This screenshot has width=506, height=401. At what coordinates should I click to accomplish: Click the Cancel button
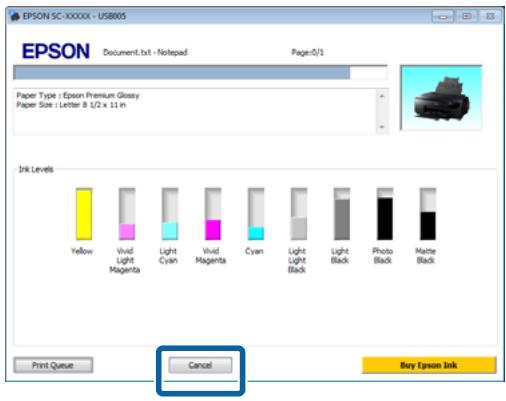pos(200,365)
